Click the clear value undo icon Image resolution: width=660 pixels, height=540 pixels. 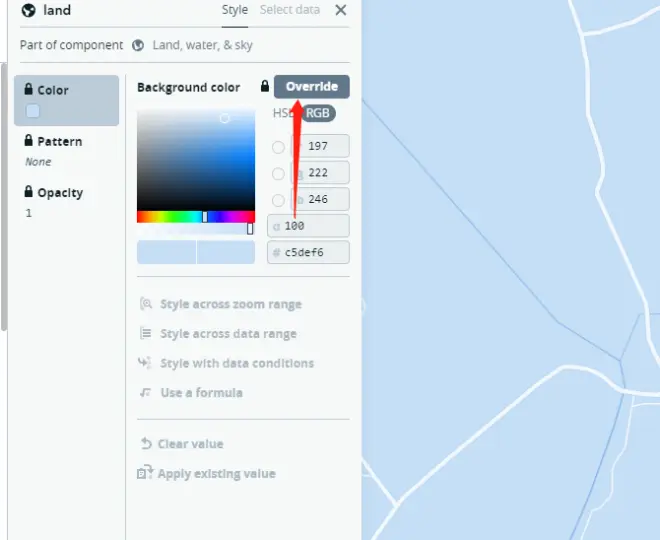click(146, 444)
